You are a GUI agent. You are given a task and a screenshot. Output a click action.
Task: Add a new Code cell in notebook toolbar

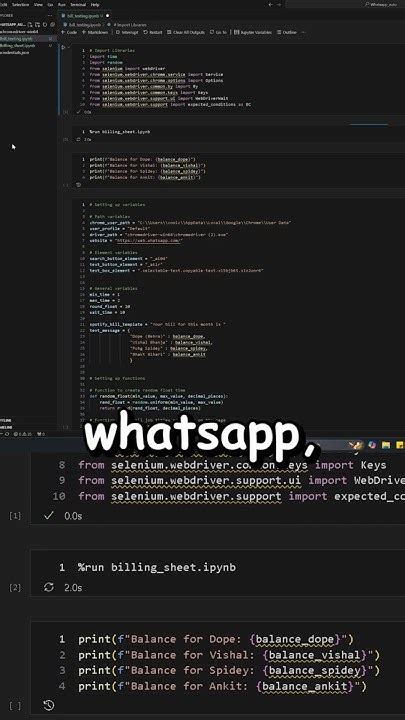69,32
